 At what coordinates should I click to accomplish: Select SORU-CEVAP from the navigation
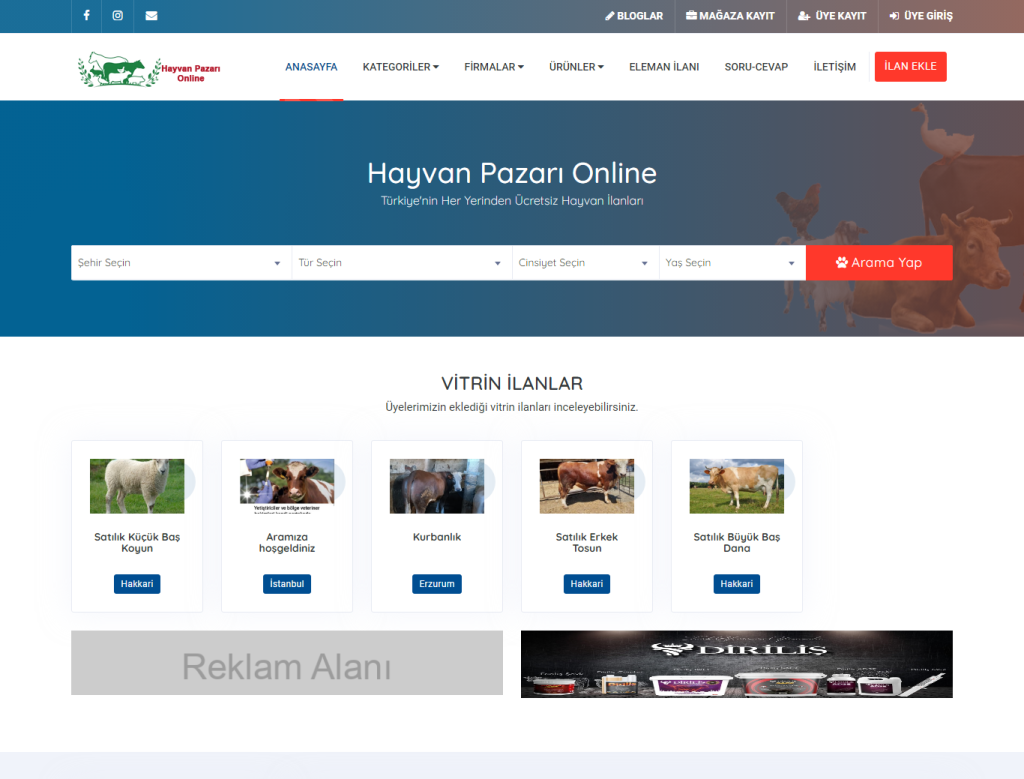(756, 67)
